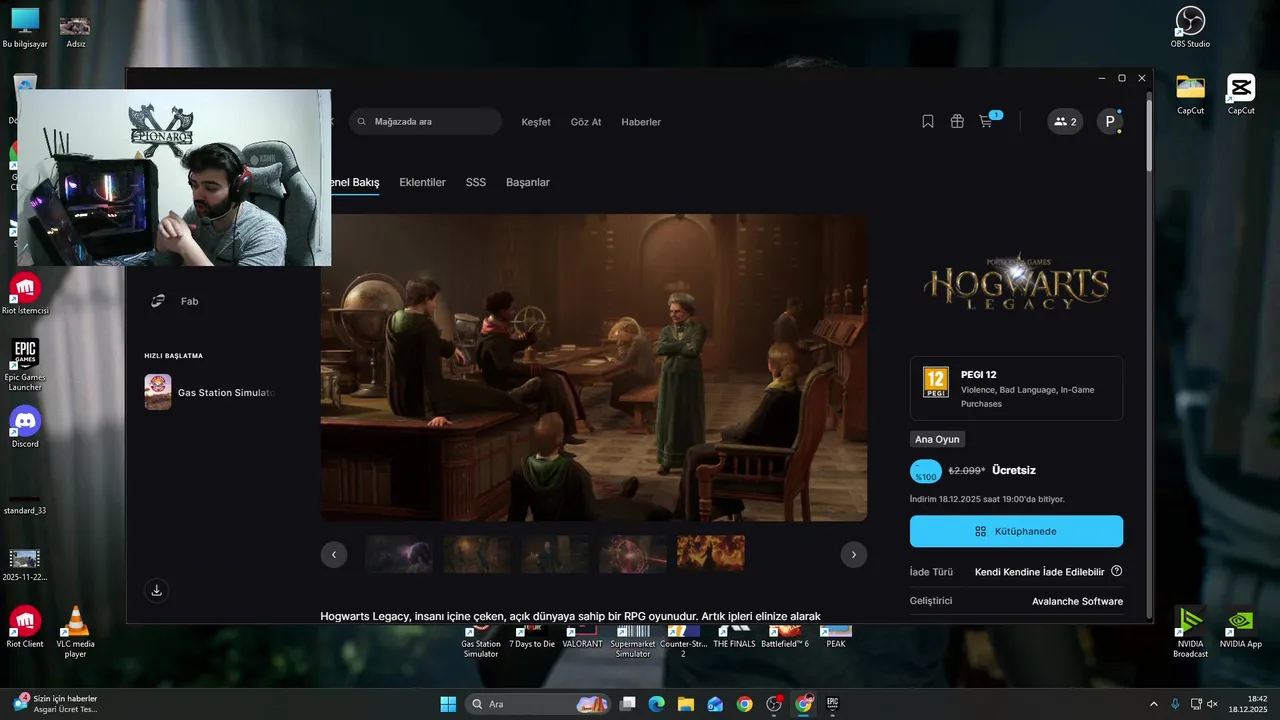This screenshot has height=720, width=1280.
Task: Open Microsoft Edge from taskbar
Action: 656,704
